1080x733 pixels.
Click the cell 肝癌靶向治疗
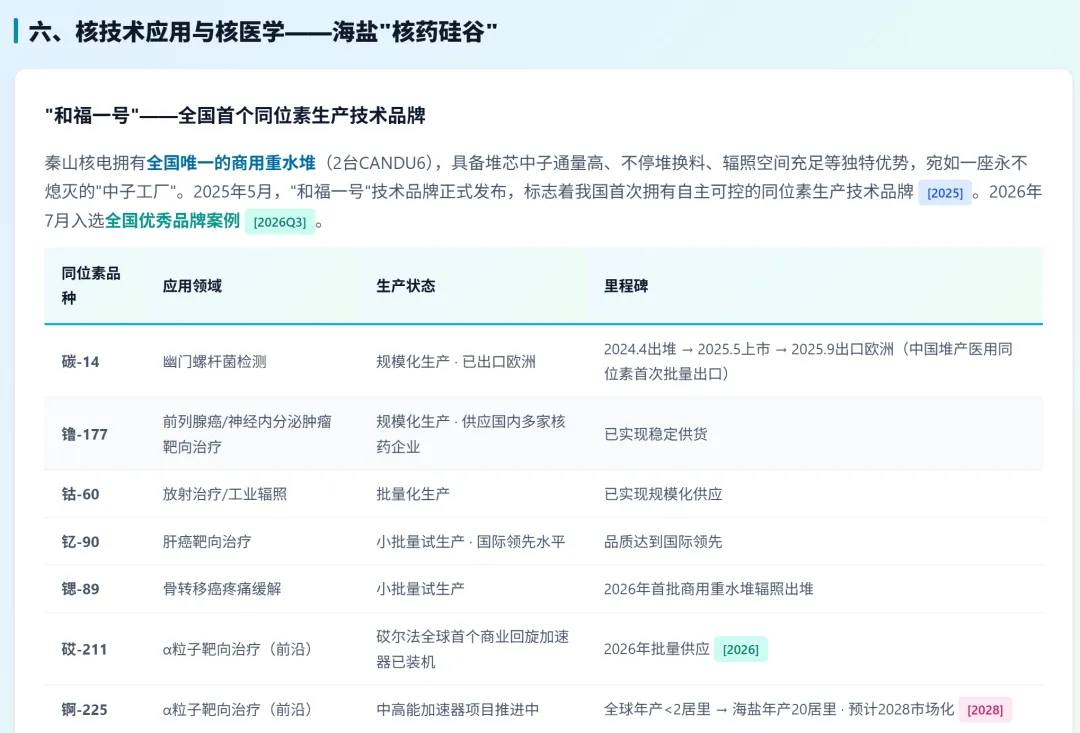[x=207, y=541]
